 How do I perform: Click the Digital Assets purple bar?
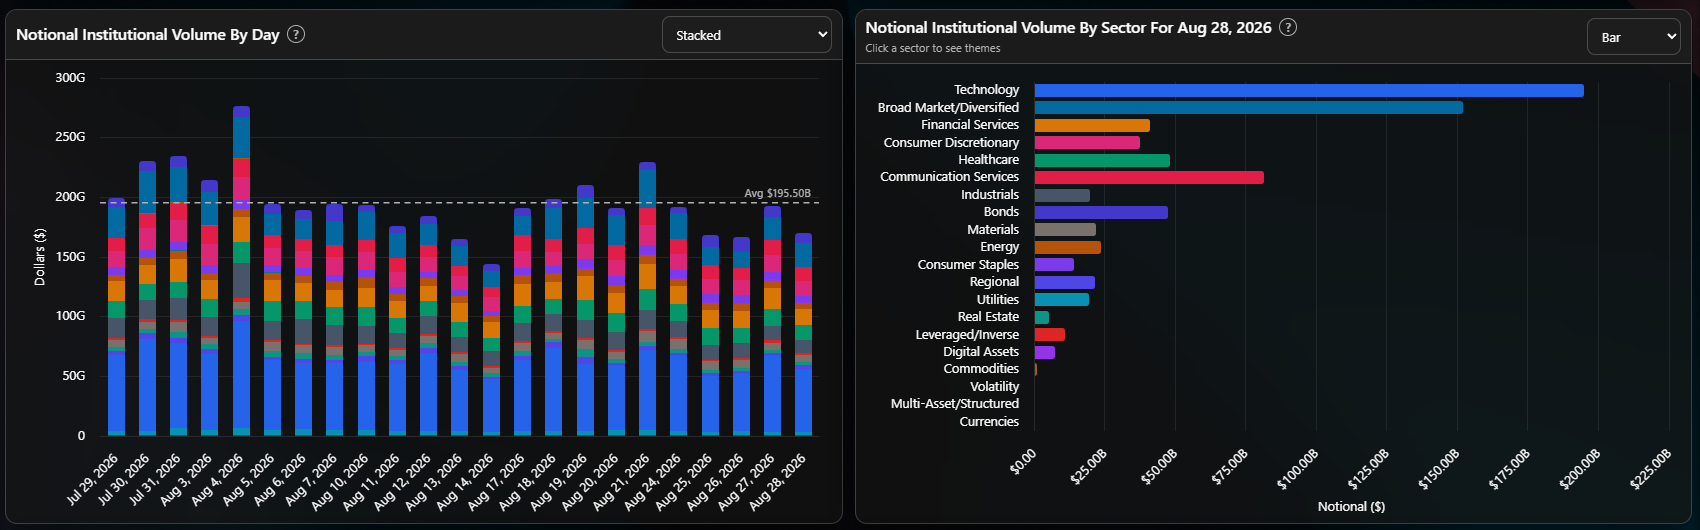tap(1045, 352)
